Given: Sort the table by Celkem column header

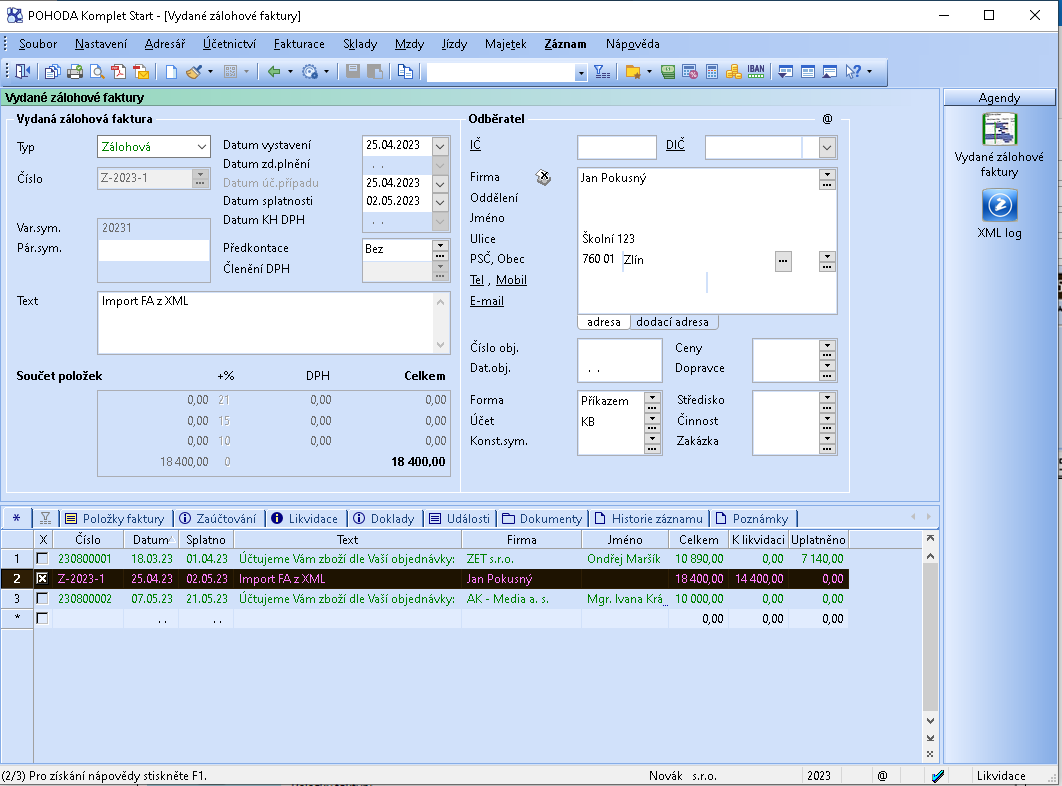Looking at the screenshot, I should [698, 540].
